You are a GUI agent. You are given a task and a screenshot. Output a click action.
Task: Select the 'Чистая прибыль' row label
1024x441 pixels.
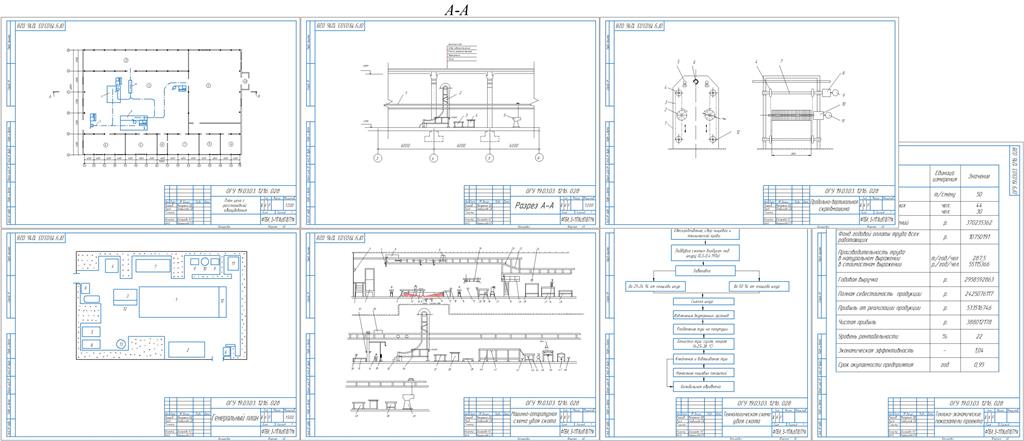[x=855, y=321]
